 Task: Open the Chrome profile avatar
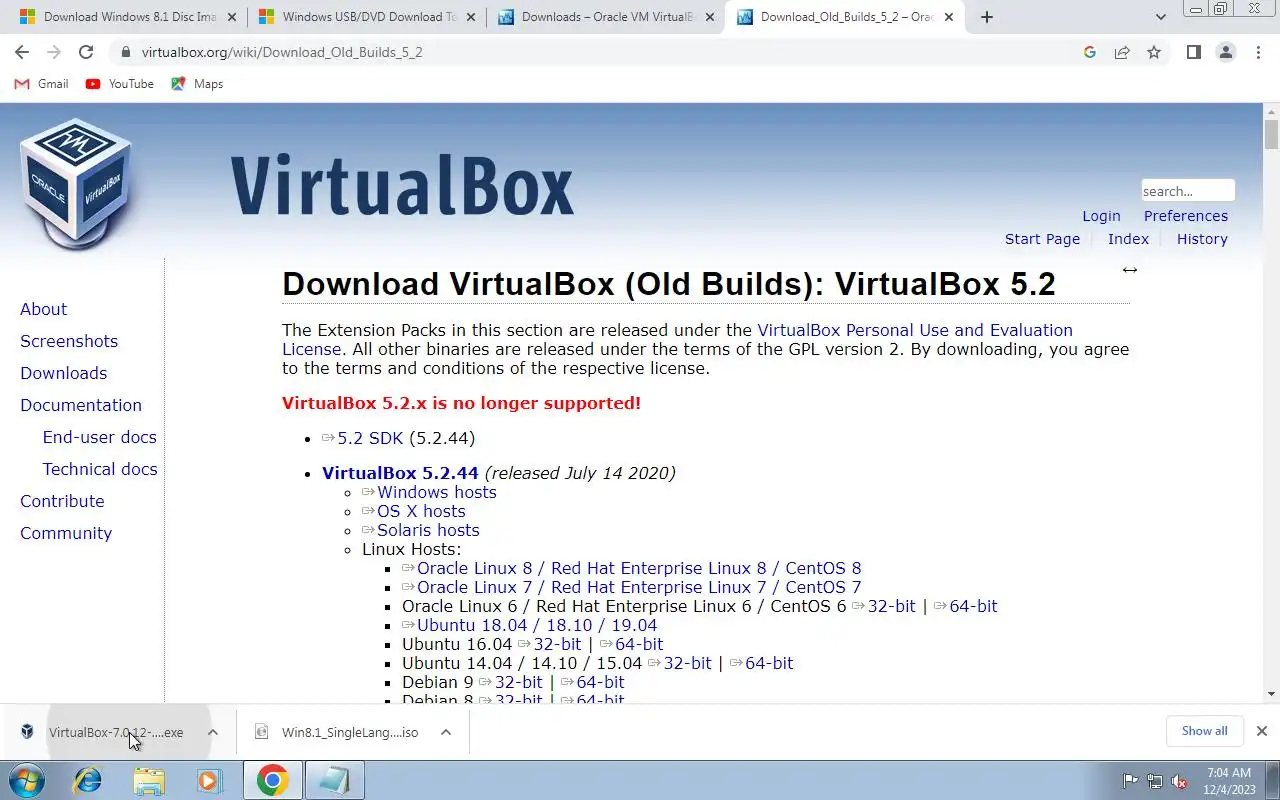1226,52
